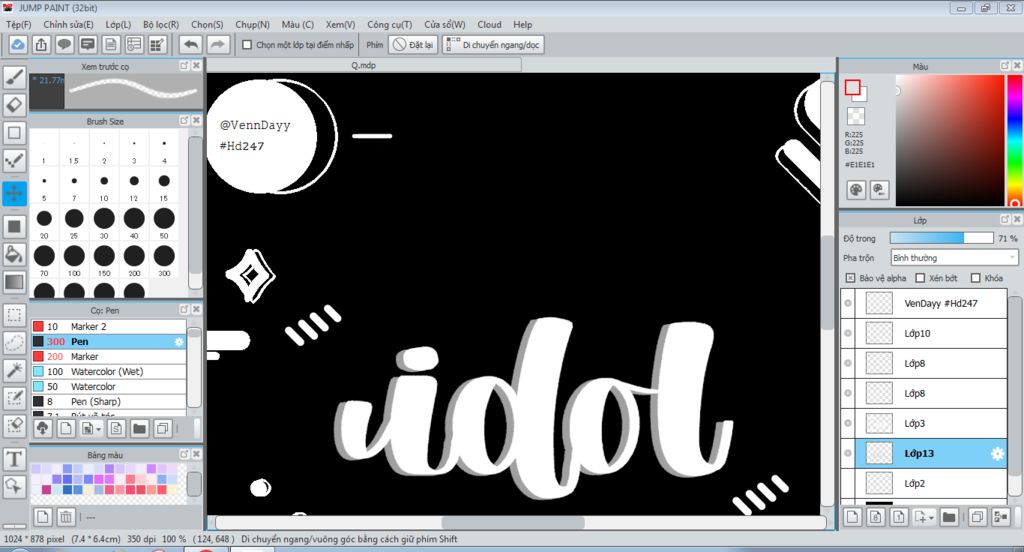Open the 'Pha trộn' blending mode dropdown

point(954,258)
